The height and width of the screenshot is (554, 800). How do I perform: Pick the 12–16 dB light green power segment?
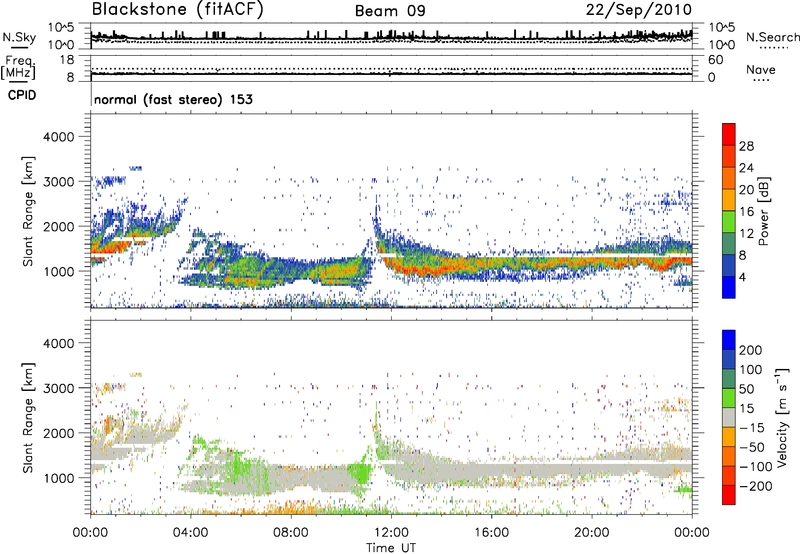click(x=729, y=222)
